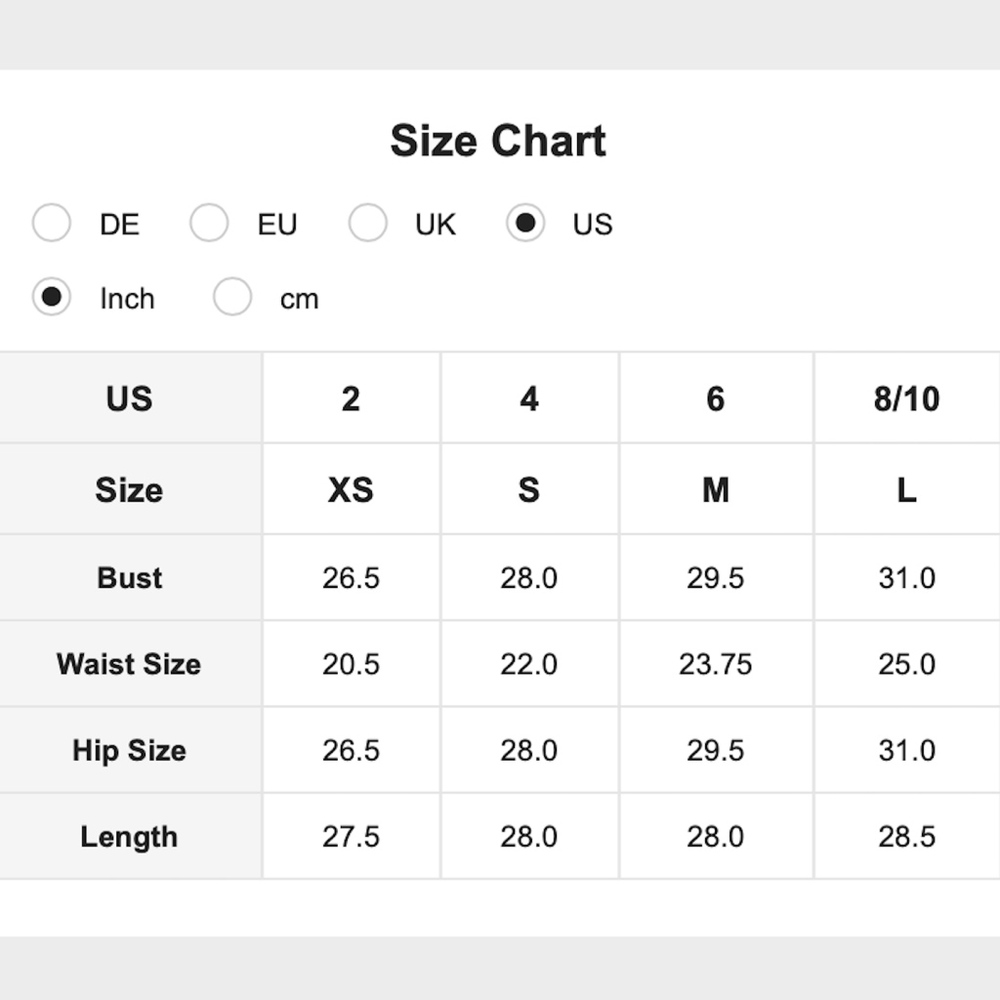1000x1000 pixels.
Task: Click the Waist Size row label
Action: pos(129,664)
